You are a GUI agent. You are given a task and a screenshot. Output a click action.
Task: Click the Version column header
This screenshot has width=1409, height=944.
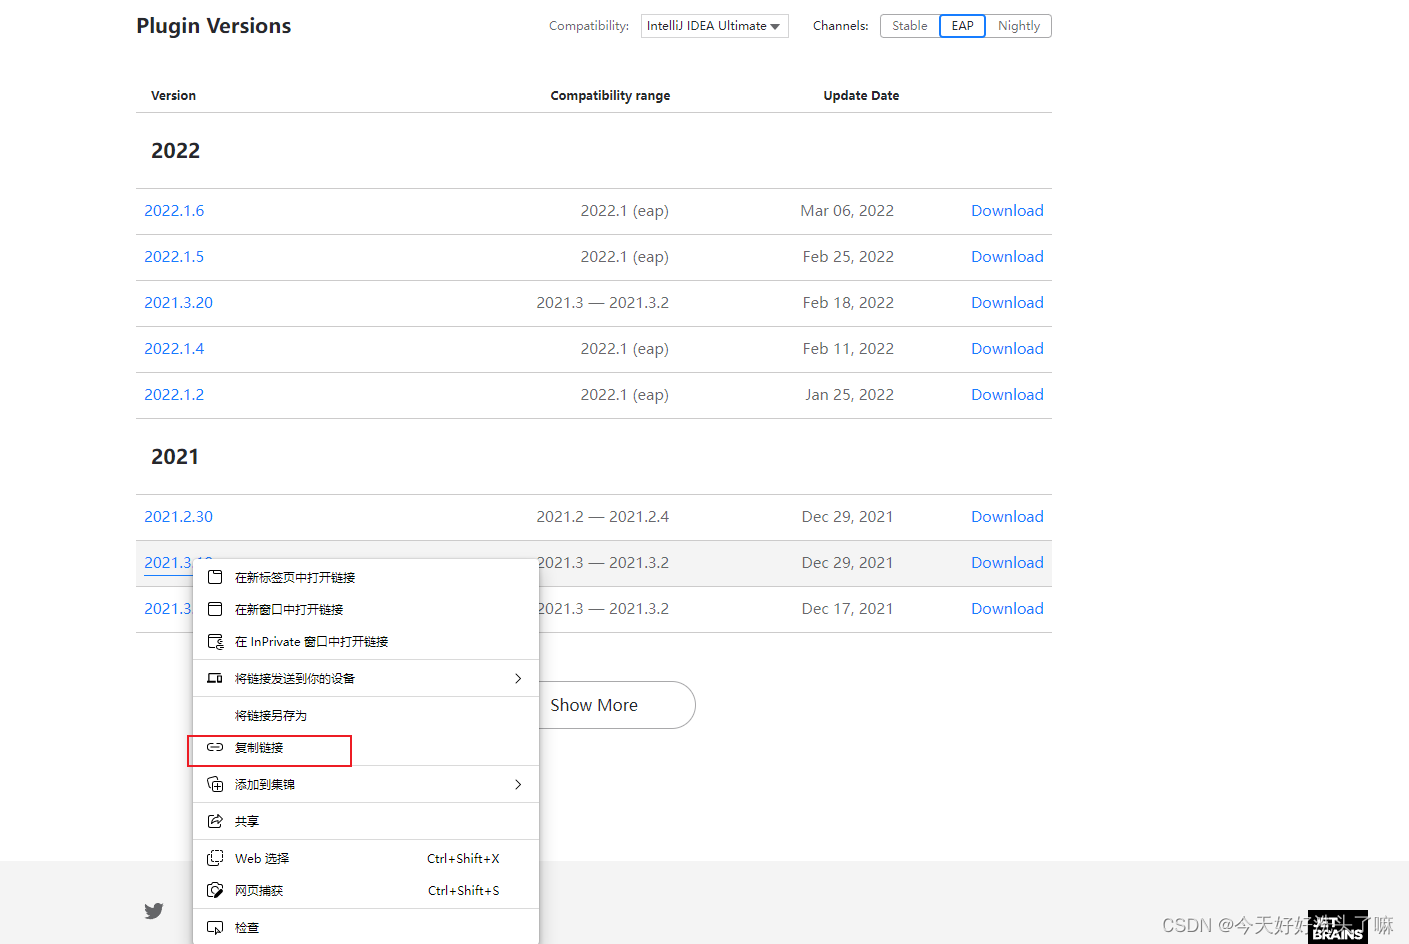click(x=173, y=95)
